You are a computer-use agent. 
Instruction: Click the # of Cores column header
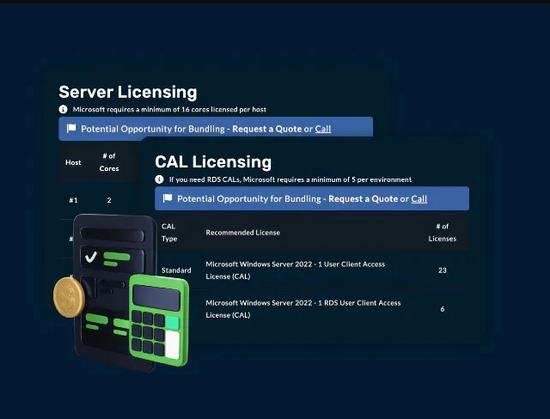(x=109, y=162)
